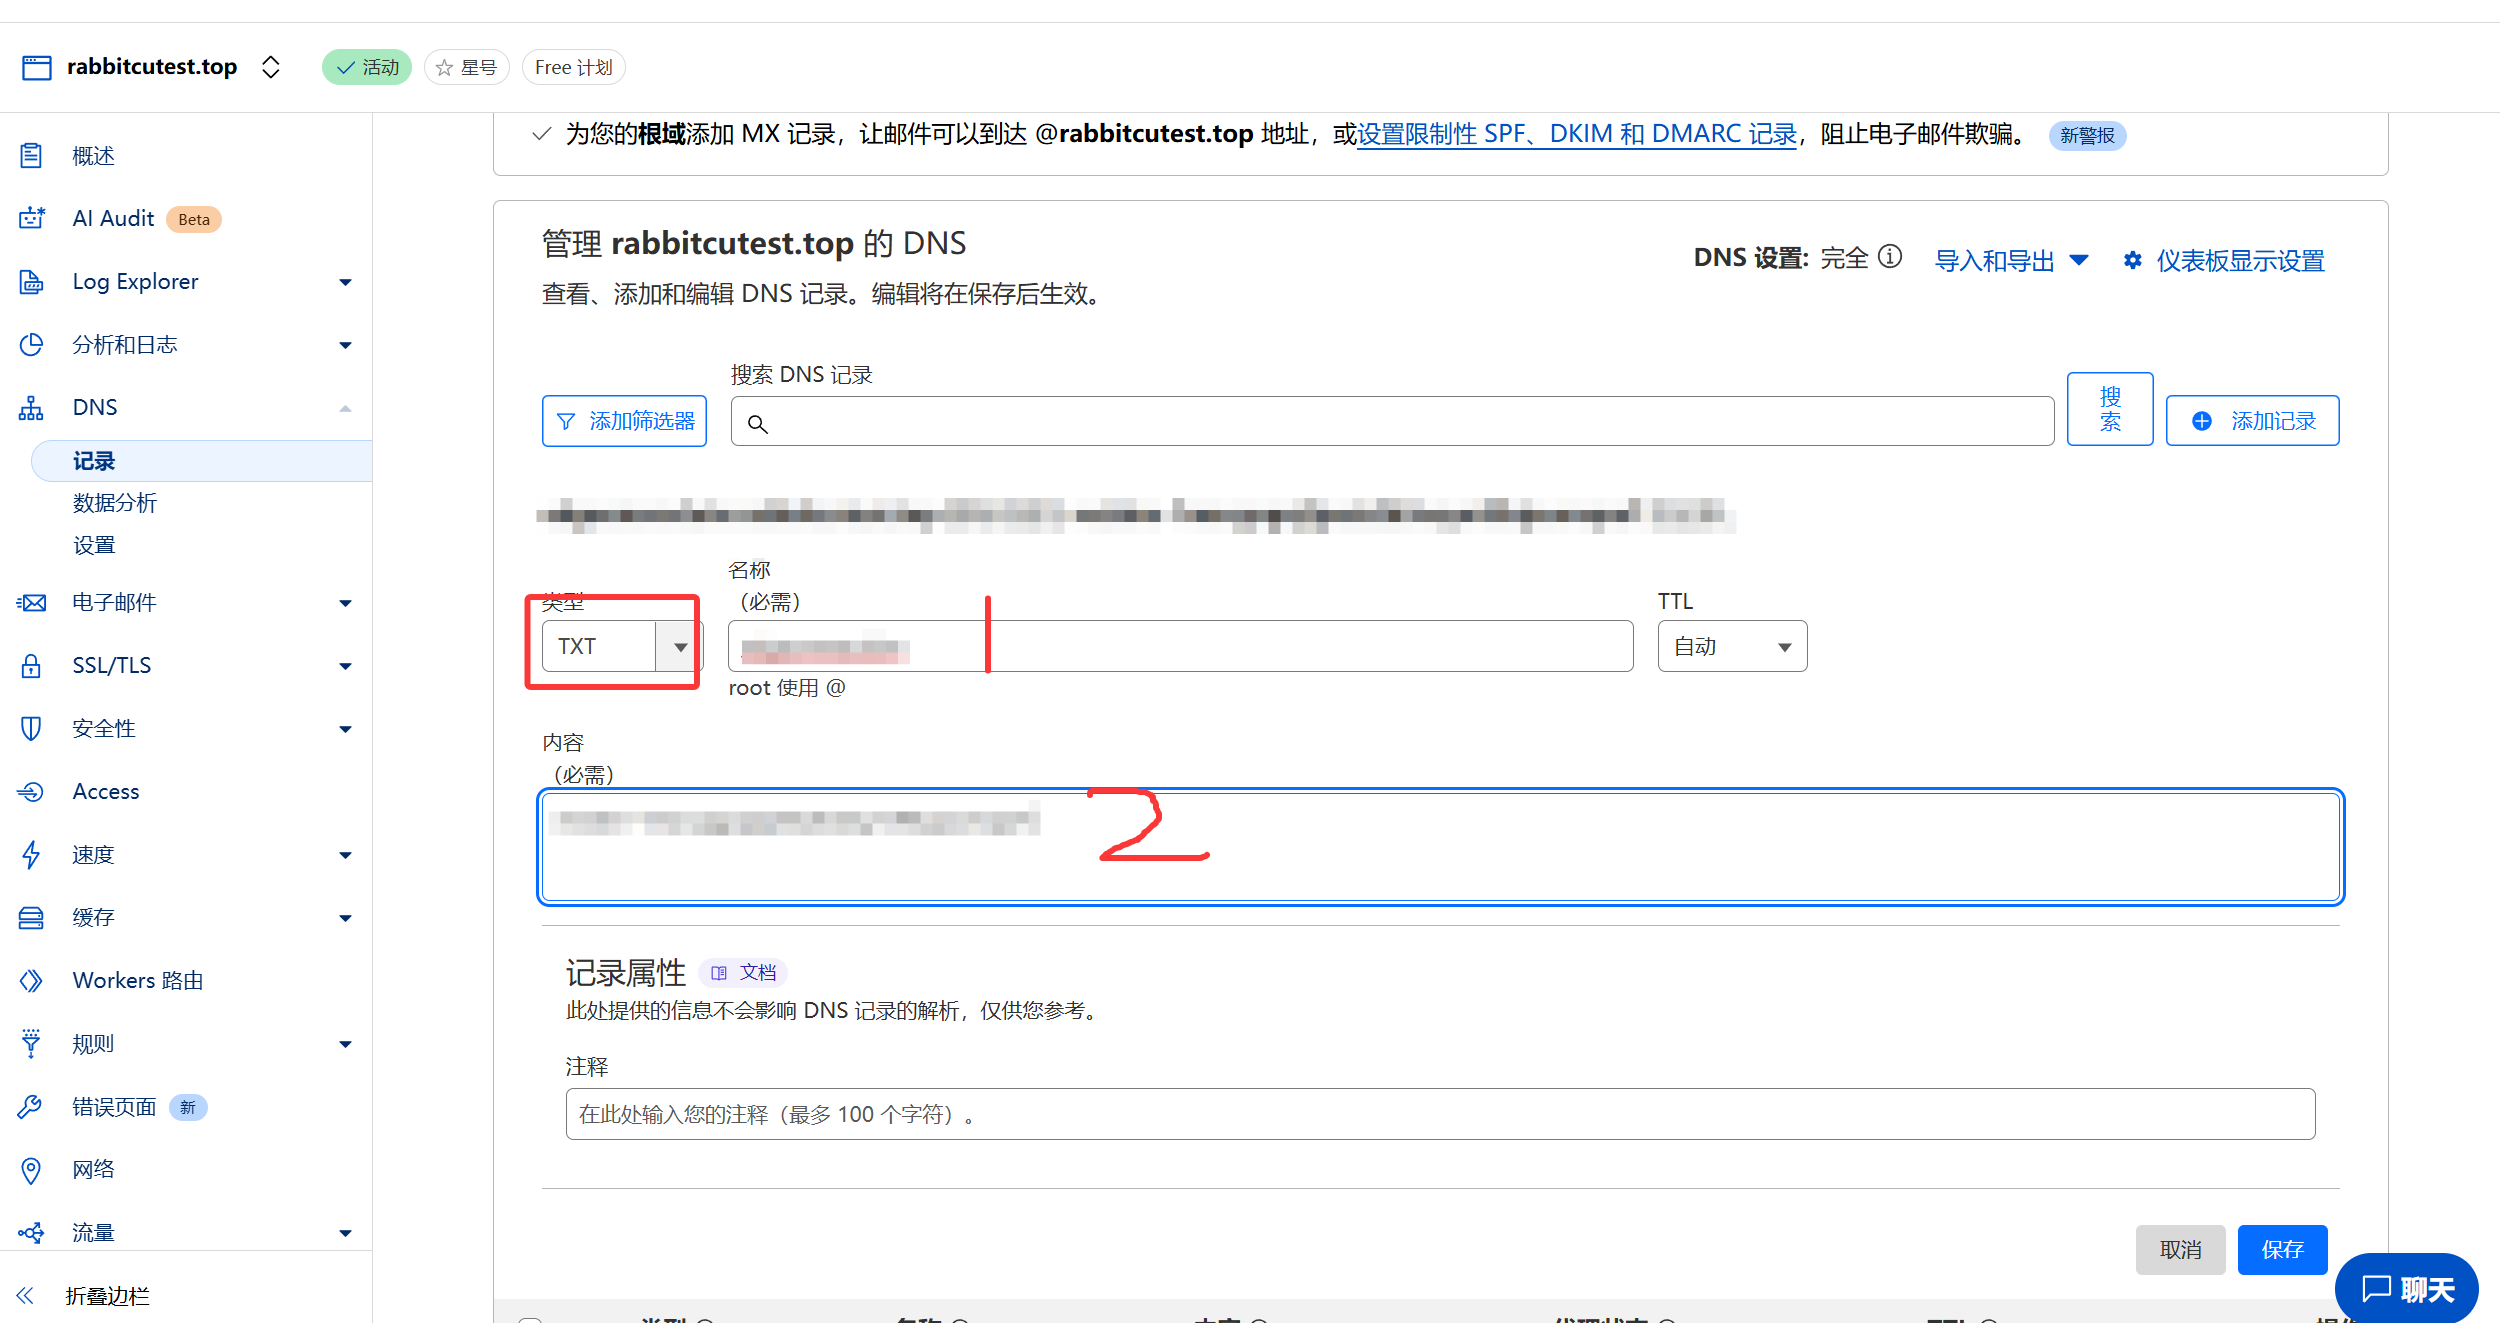Click the 电子邮件 envelope icon

[x=31, y=603]
